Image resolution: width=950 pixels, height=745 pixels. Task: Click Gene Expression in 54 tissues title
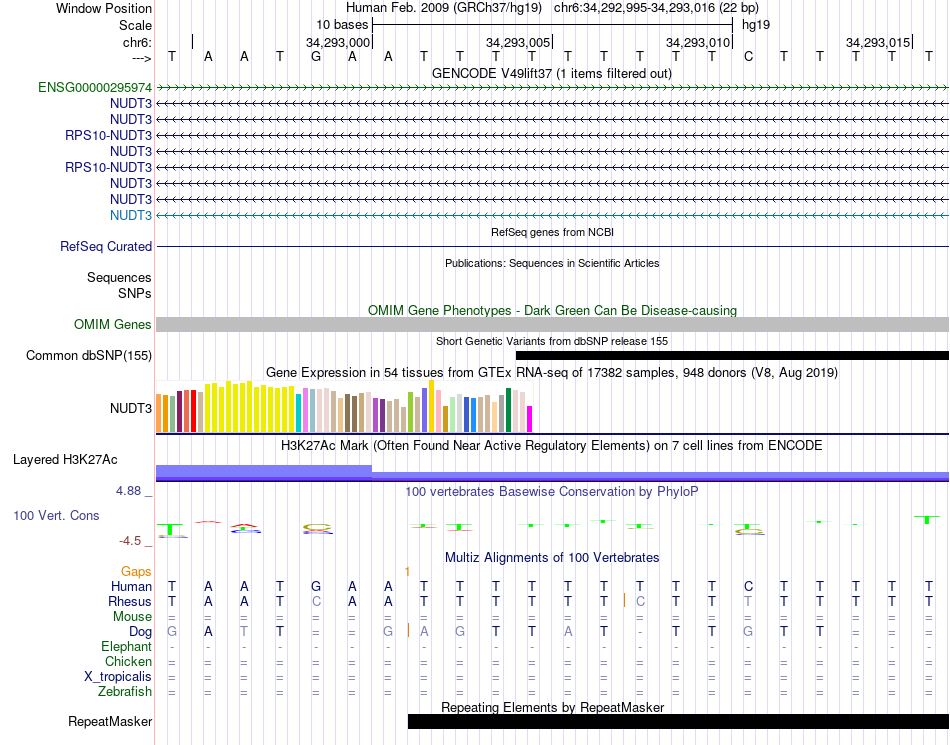[x=552, y=373]
